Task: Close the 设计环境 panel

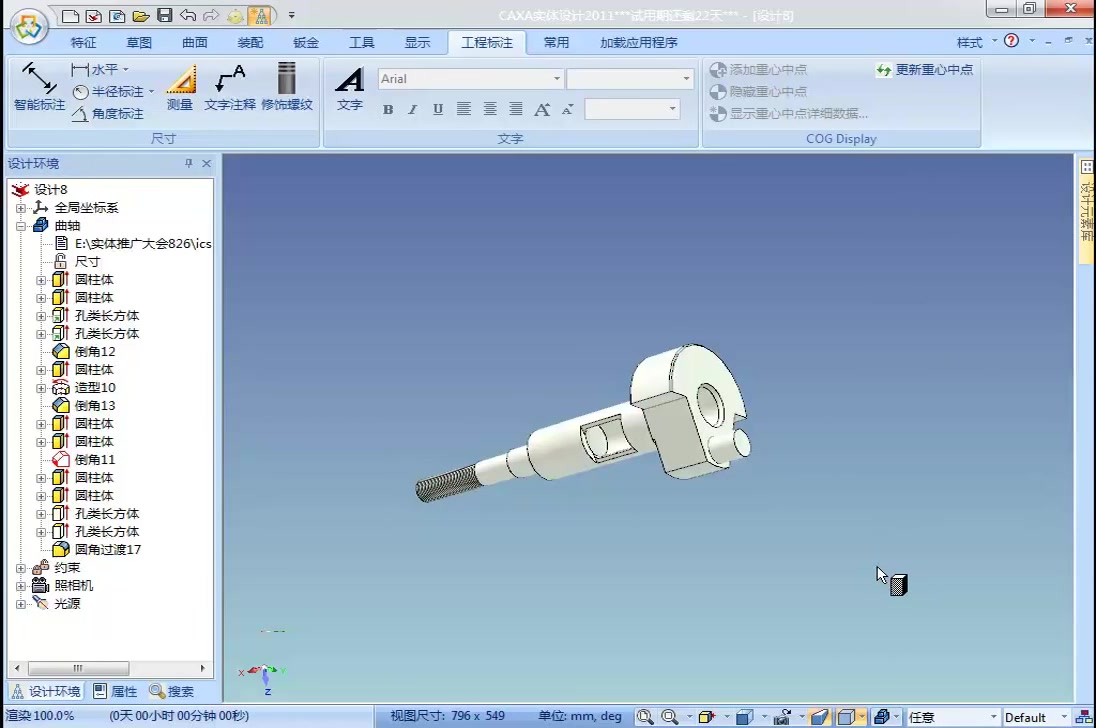Action: tap(206, 163)
